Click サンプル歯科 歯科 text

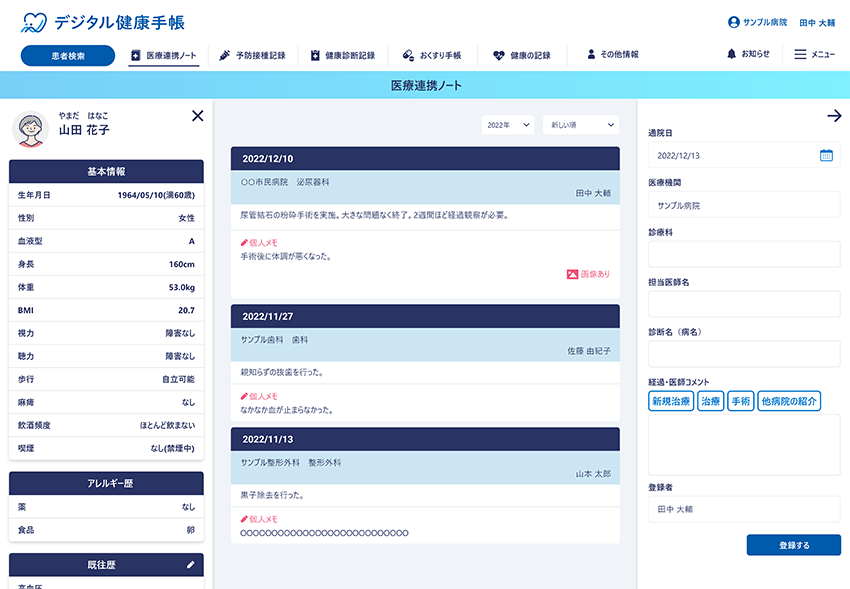(x=274, y=340)
